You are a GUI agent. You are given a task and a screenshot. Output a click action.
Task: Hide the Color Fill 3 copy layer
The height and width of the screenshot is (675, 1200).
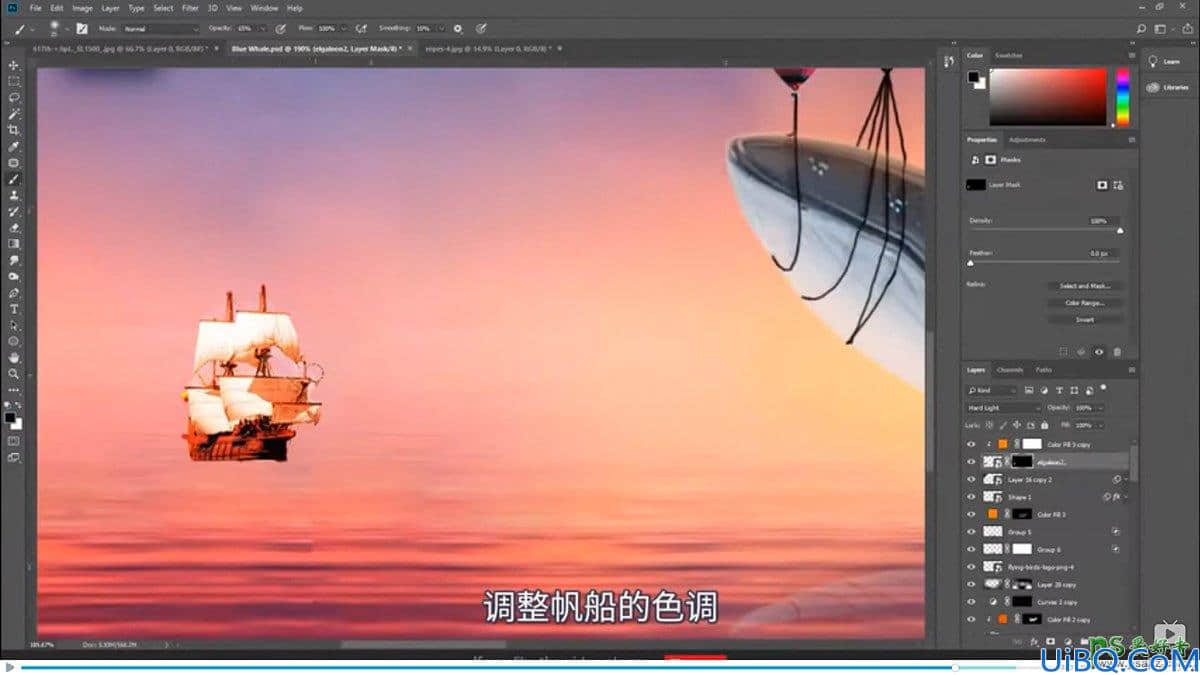point(970,444)
